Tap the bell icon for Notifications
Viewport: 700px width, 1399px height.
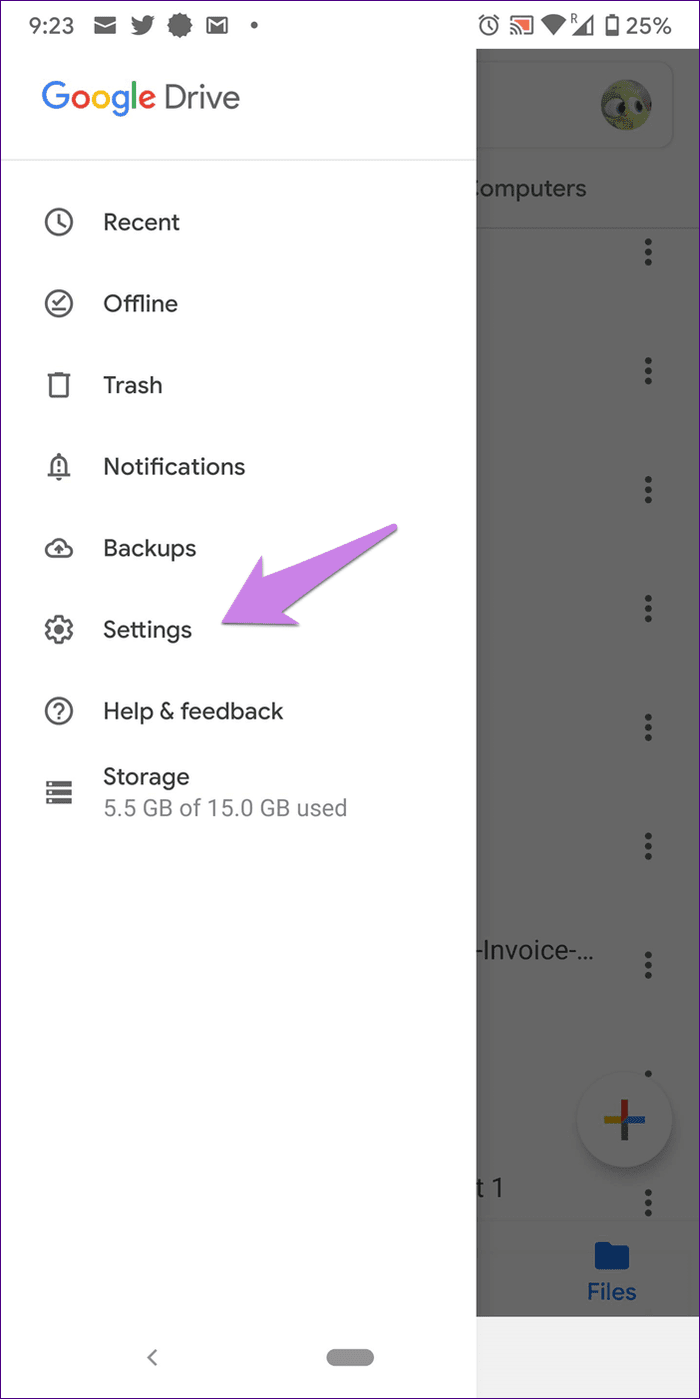tap(59, 467)
